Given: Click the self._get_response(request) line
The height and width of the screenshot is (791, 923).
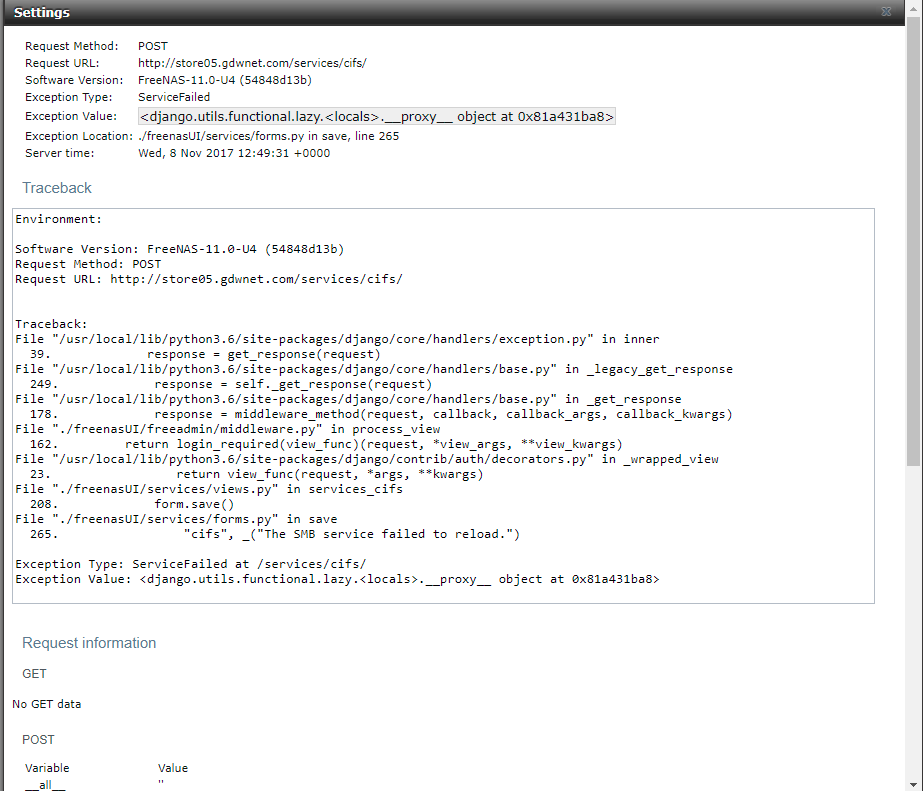Looking at the screenshot, I should click(231, 384).
